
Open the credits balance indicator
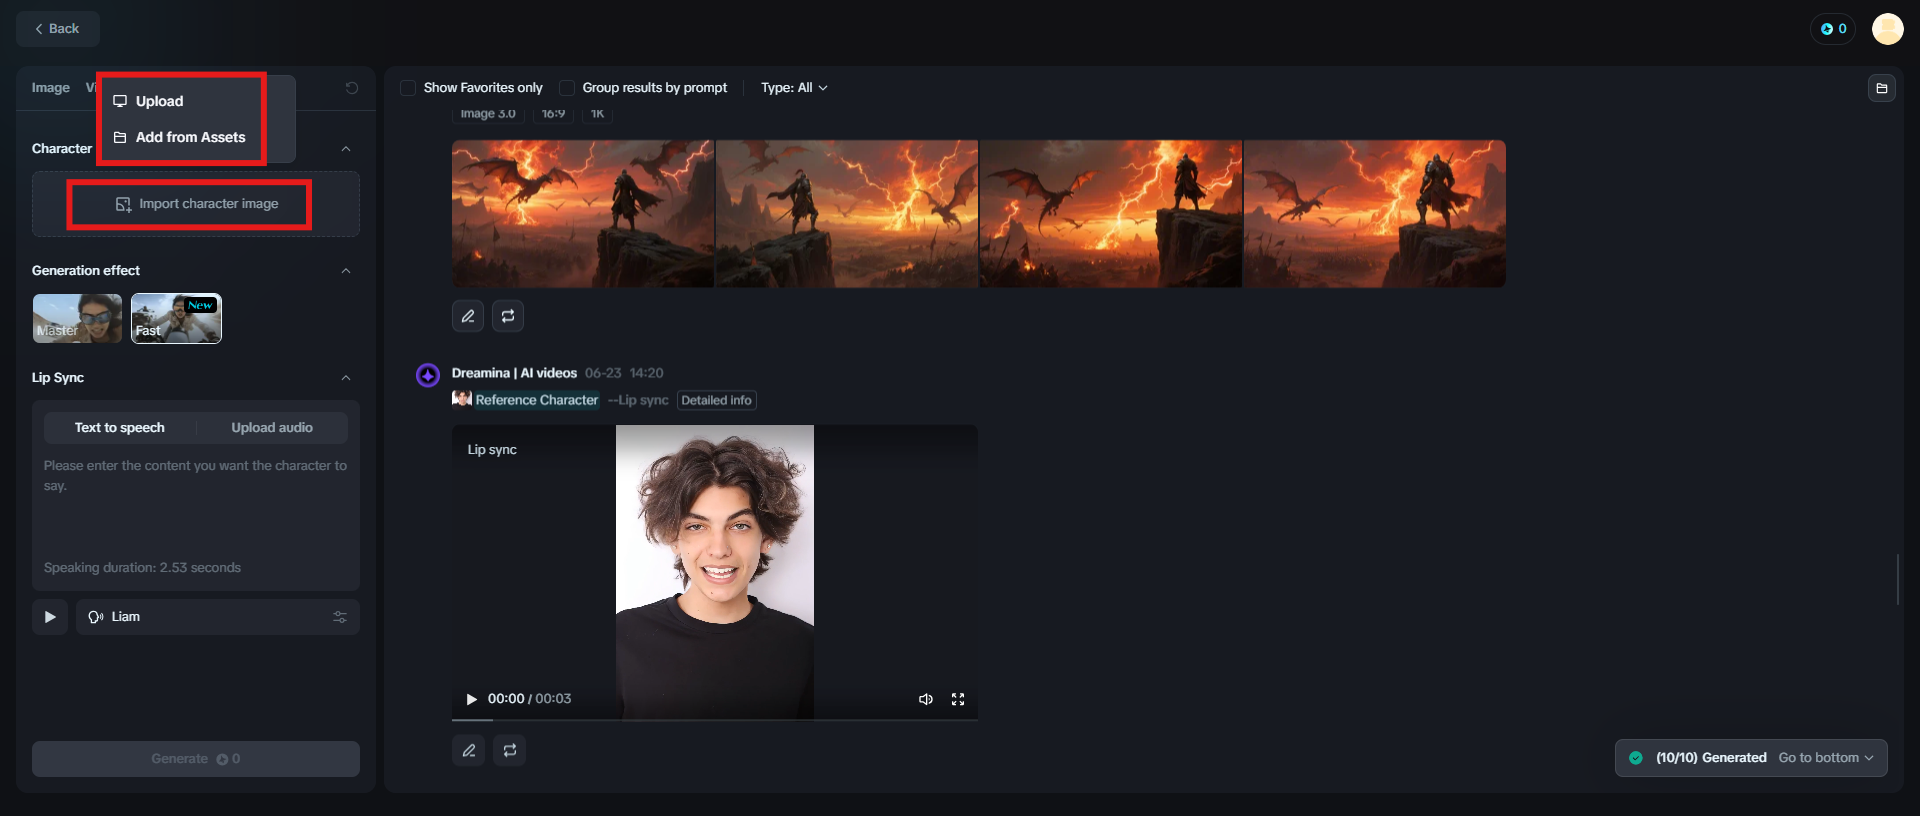point(1833,29)
